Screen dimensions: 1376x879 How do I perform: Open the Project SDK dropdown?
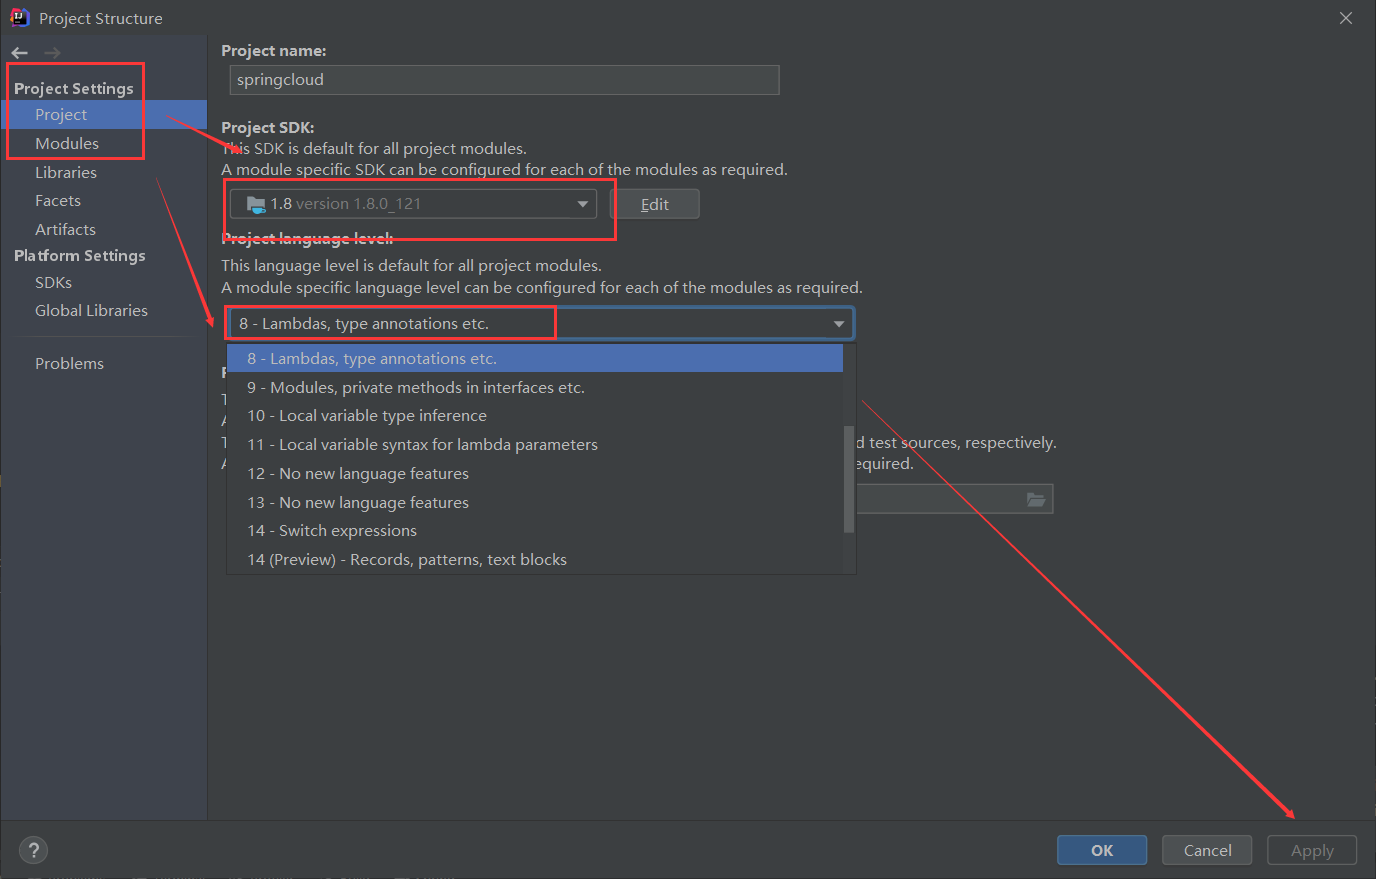[x=582, y=203]
